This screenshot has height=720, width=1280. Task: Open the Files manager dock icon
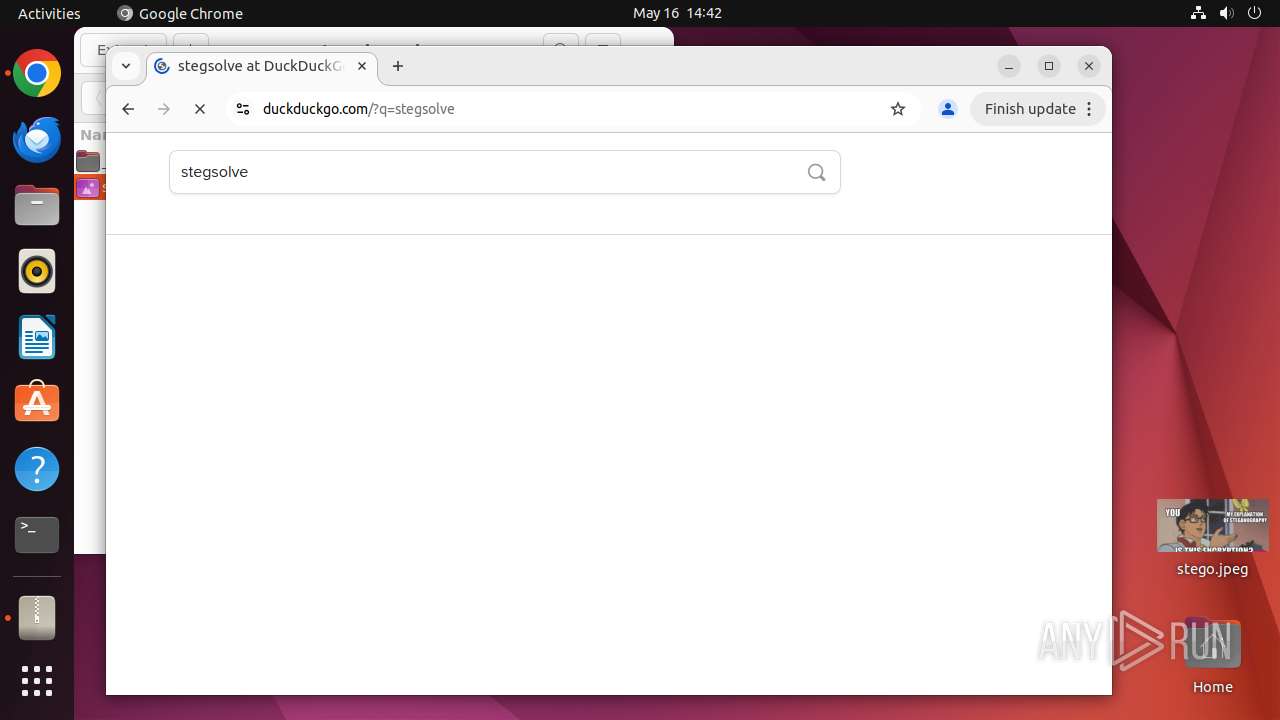(37, 206)
